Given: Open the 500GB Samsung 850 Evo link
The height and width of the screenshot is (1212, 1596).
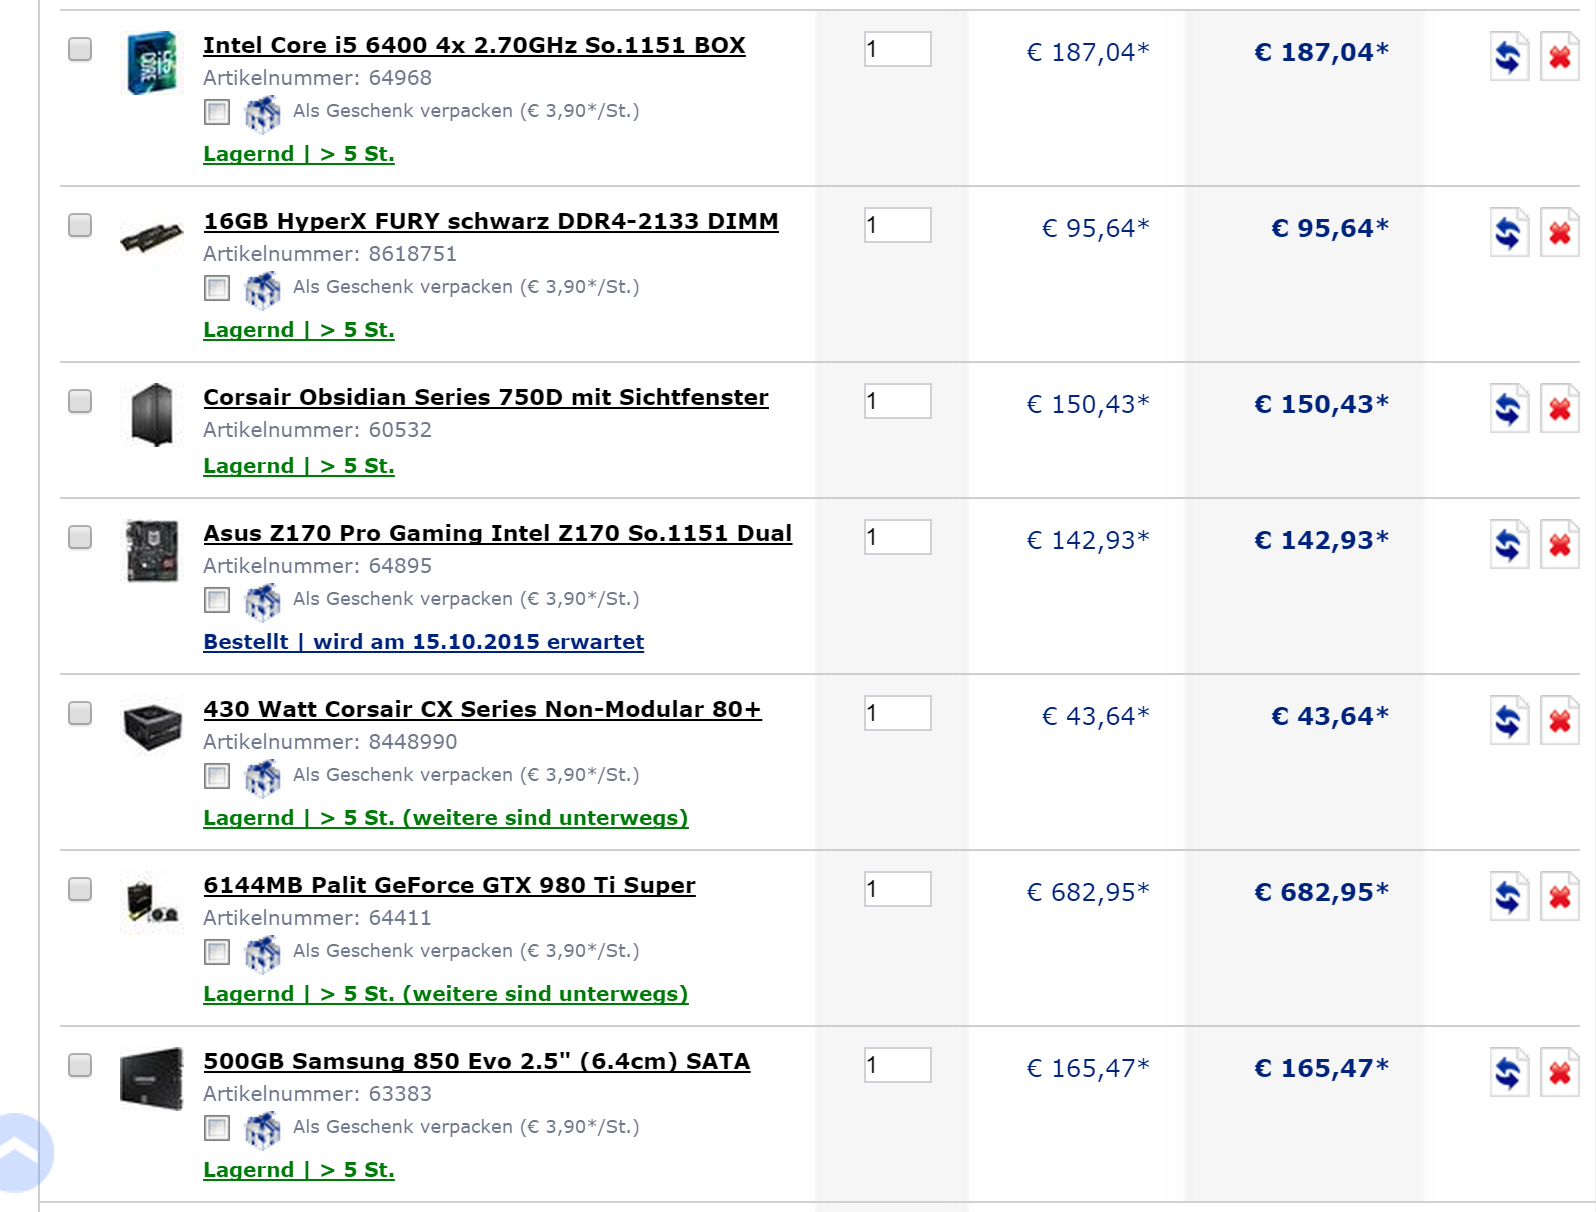Looking at the screenshot, I should [476, 1061].
